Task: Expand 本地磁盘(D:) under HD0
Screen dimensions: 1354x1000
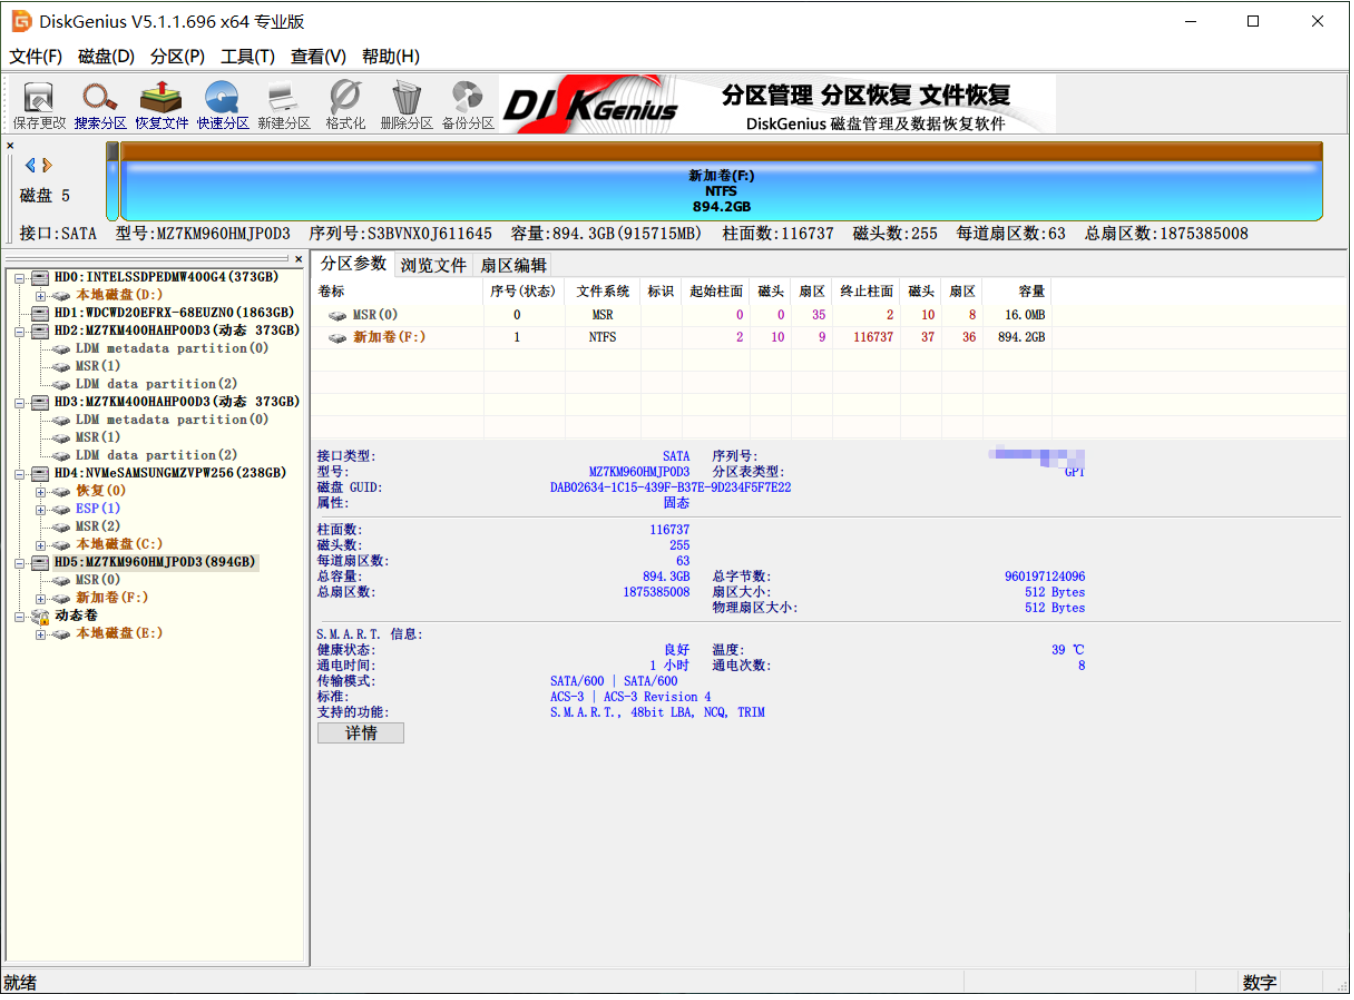Action: [x=40, y=296]
